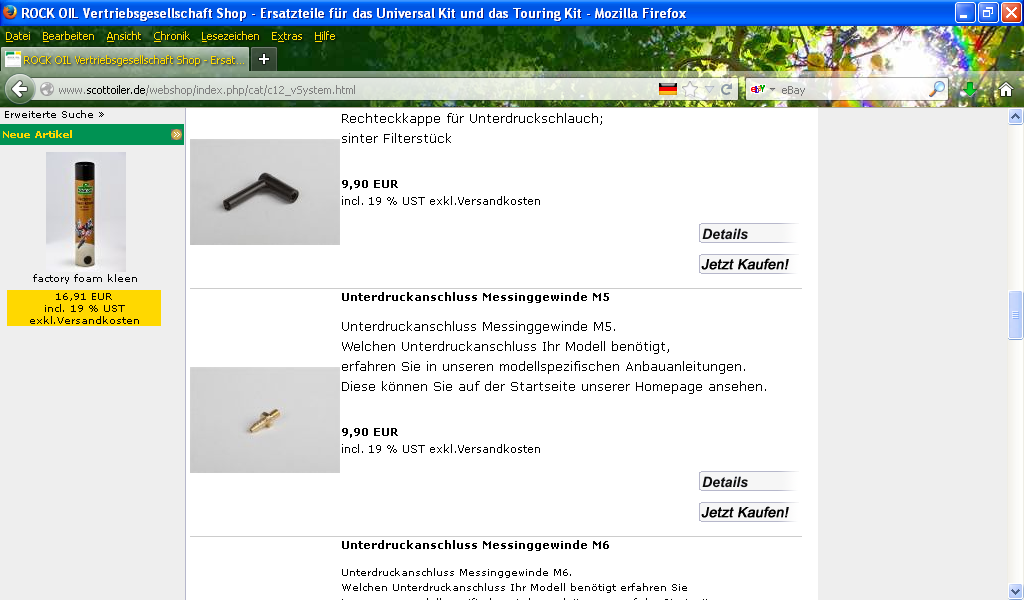This screenshot has height=600, width=1024.
Task: Open the eBay search engine dropdown
Action: tap(763, 89)
